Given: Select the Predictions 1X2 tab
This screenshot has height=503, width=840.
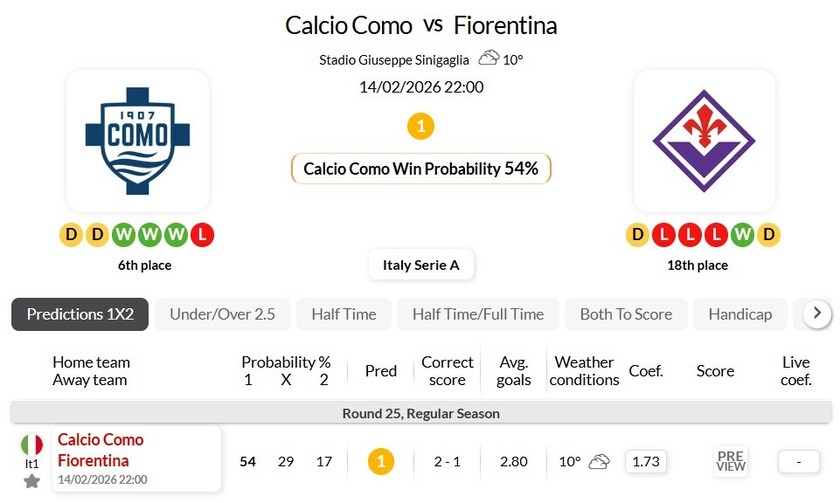Looking at the screenshot, I should click(80, 314).
